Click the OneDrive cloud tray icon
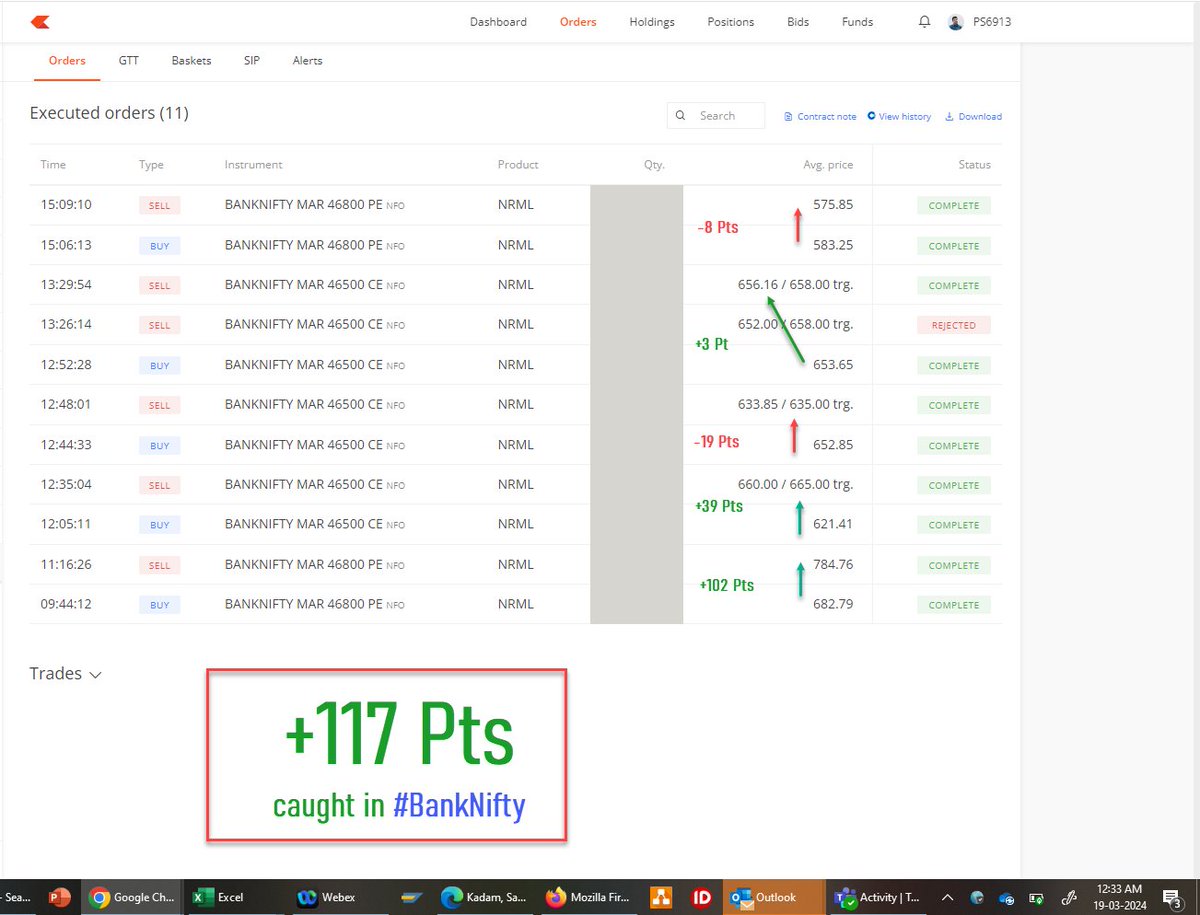Screen dimensions: 1200x915 click(1006, 897)
